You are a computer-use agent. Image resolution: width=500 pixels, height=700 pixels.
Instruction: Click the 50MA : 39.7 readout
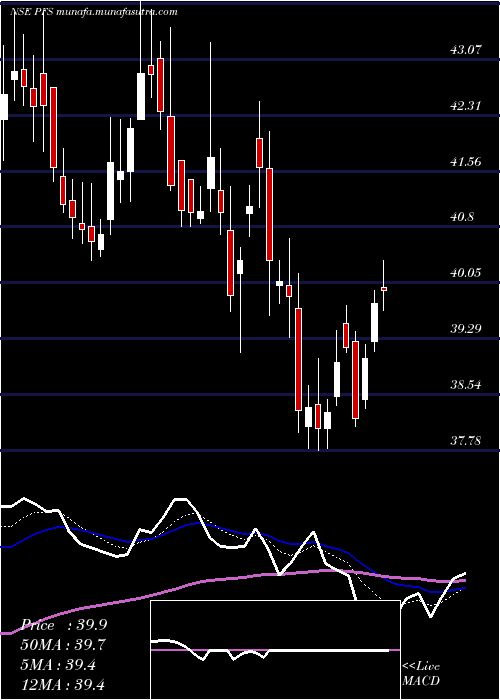64,645
